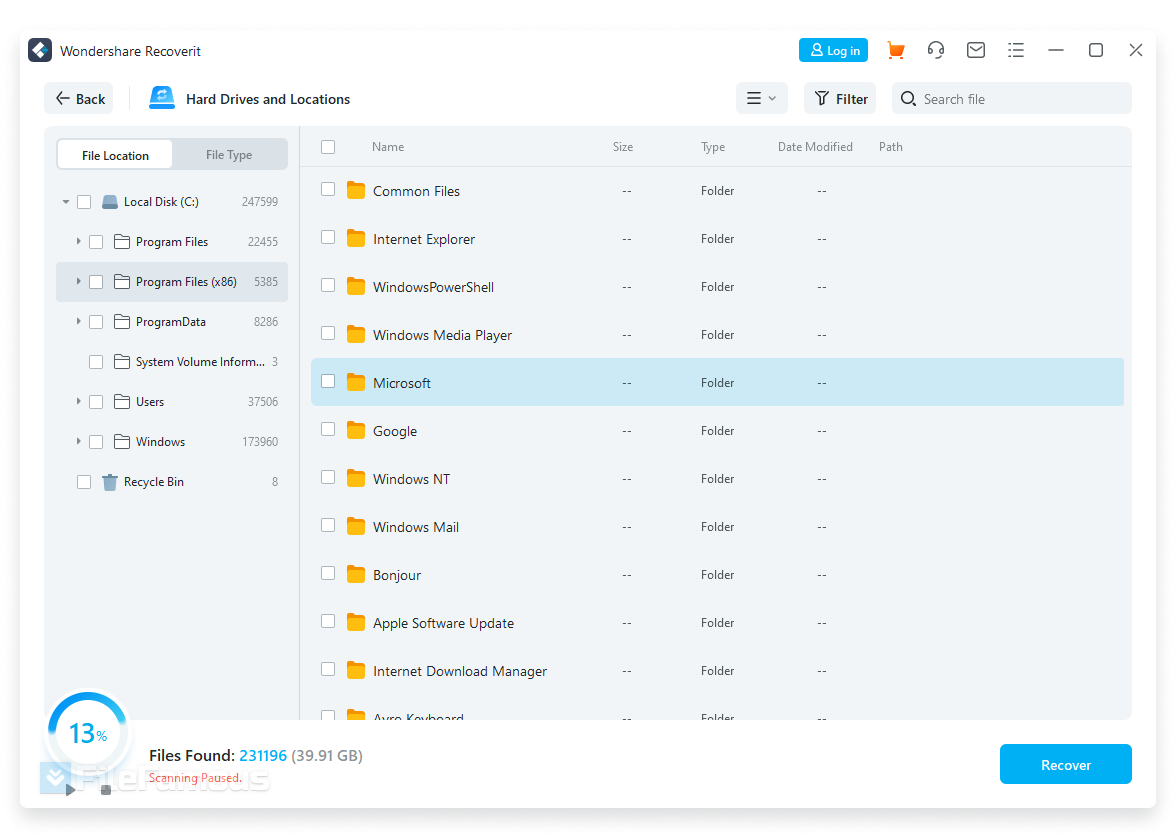
Task: Check the Recycle Bin checkbox
Action: click(x=84, y=482)
